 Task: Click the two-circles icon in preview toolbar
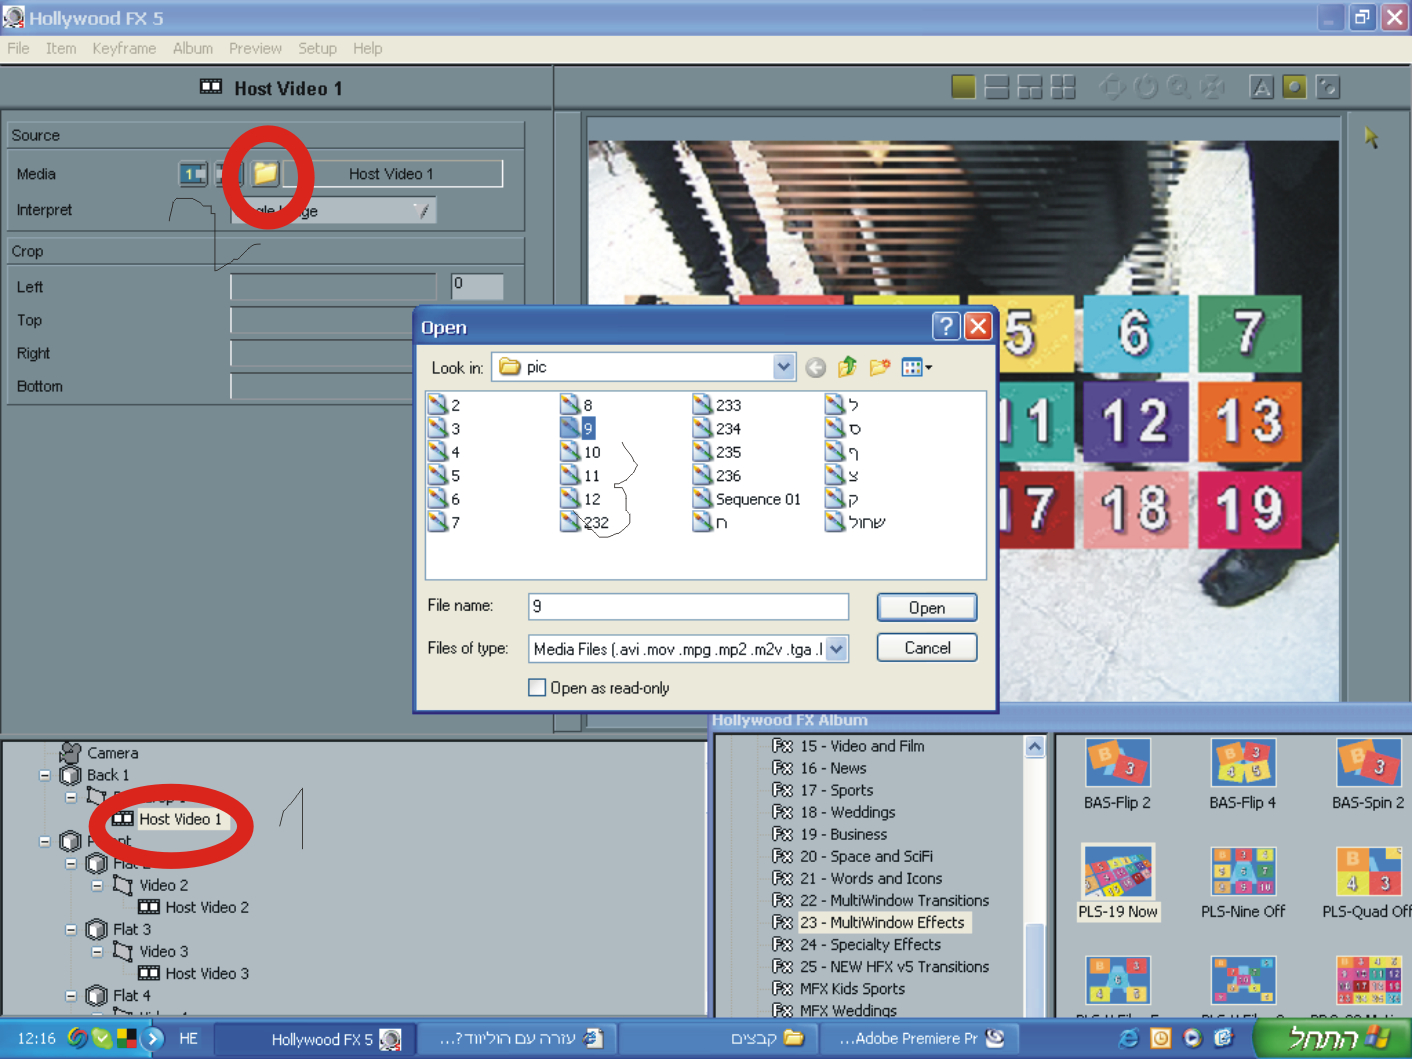[x=1328, y=87]
